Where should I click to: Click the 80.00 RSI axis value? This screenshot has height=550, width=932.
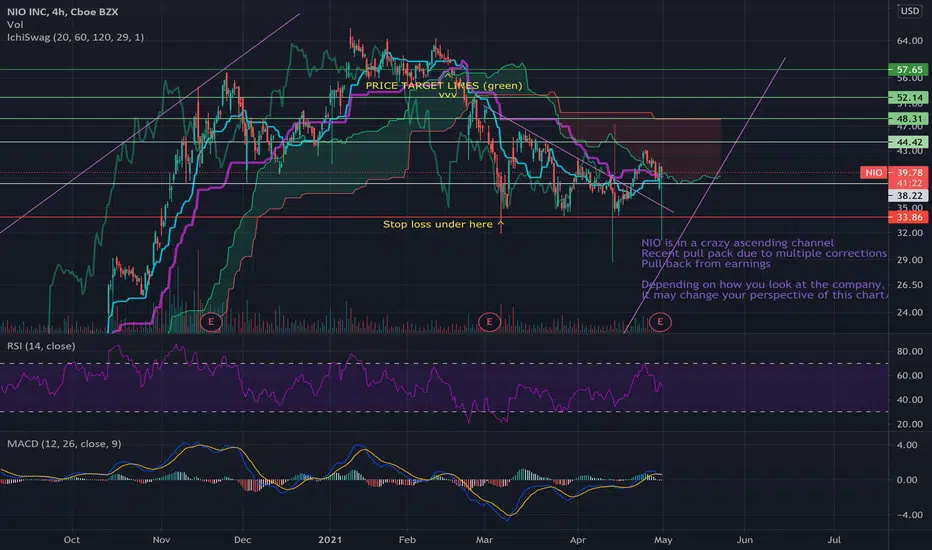coord(909,351)
